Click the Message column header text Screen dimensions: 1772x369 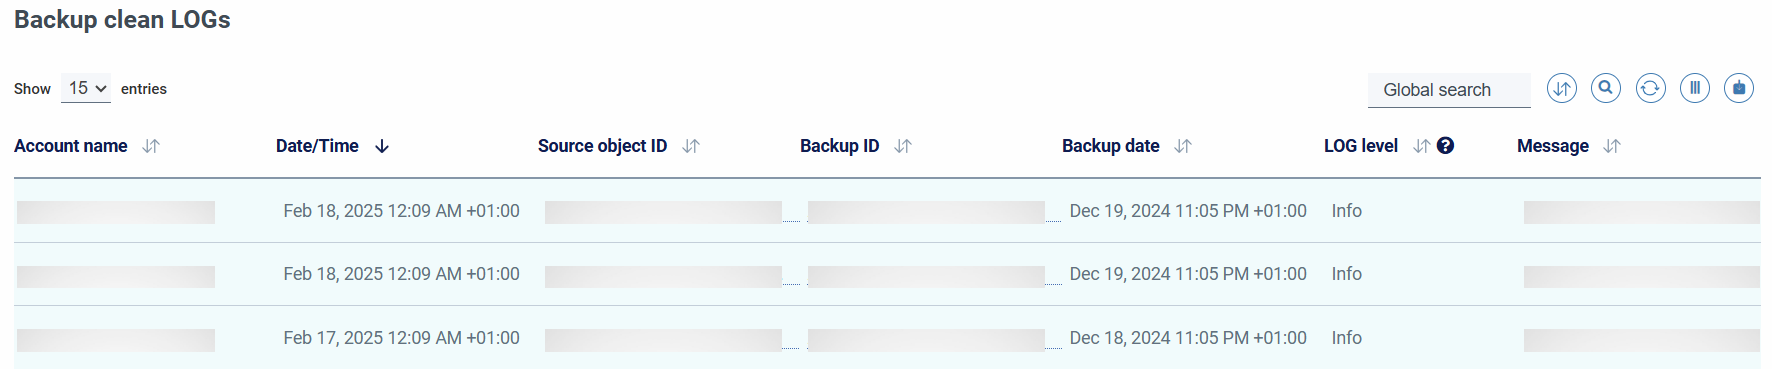(x=1552, y=146)
